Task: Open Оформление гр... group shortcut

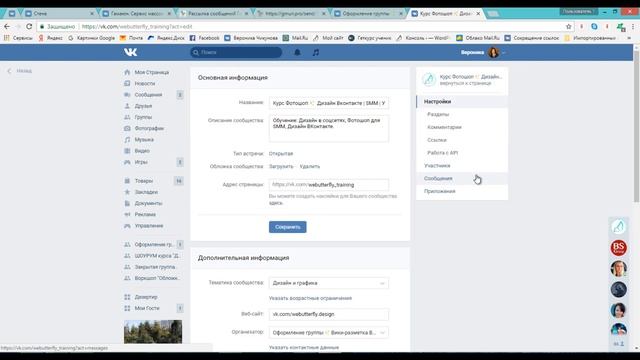Action: coord(153,244)
